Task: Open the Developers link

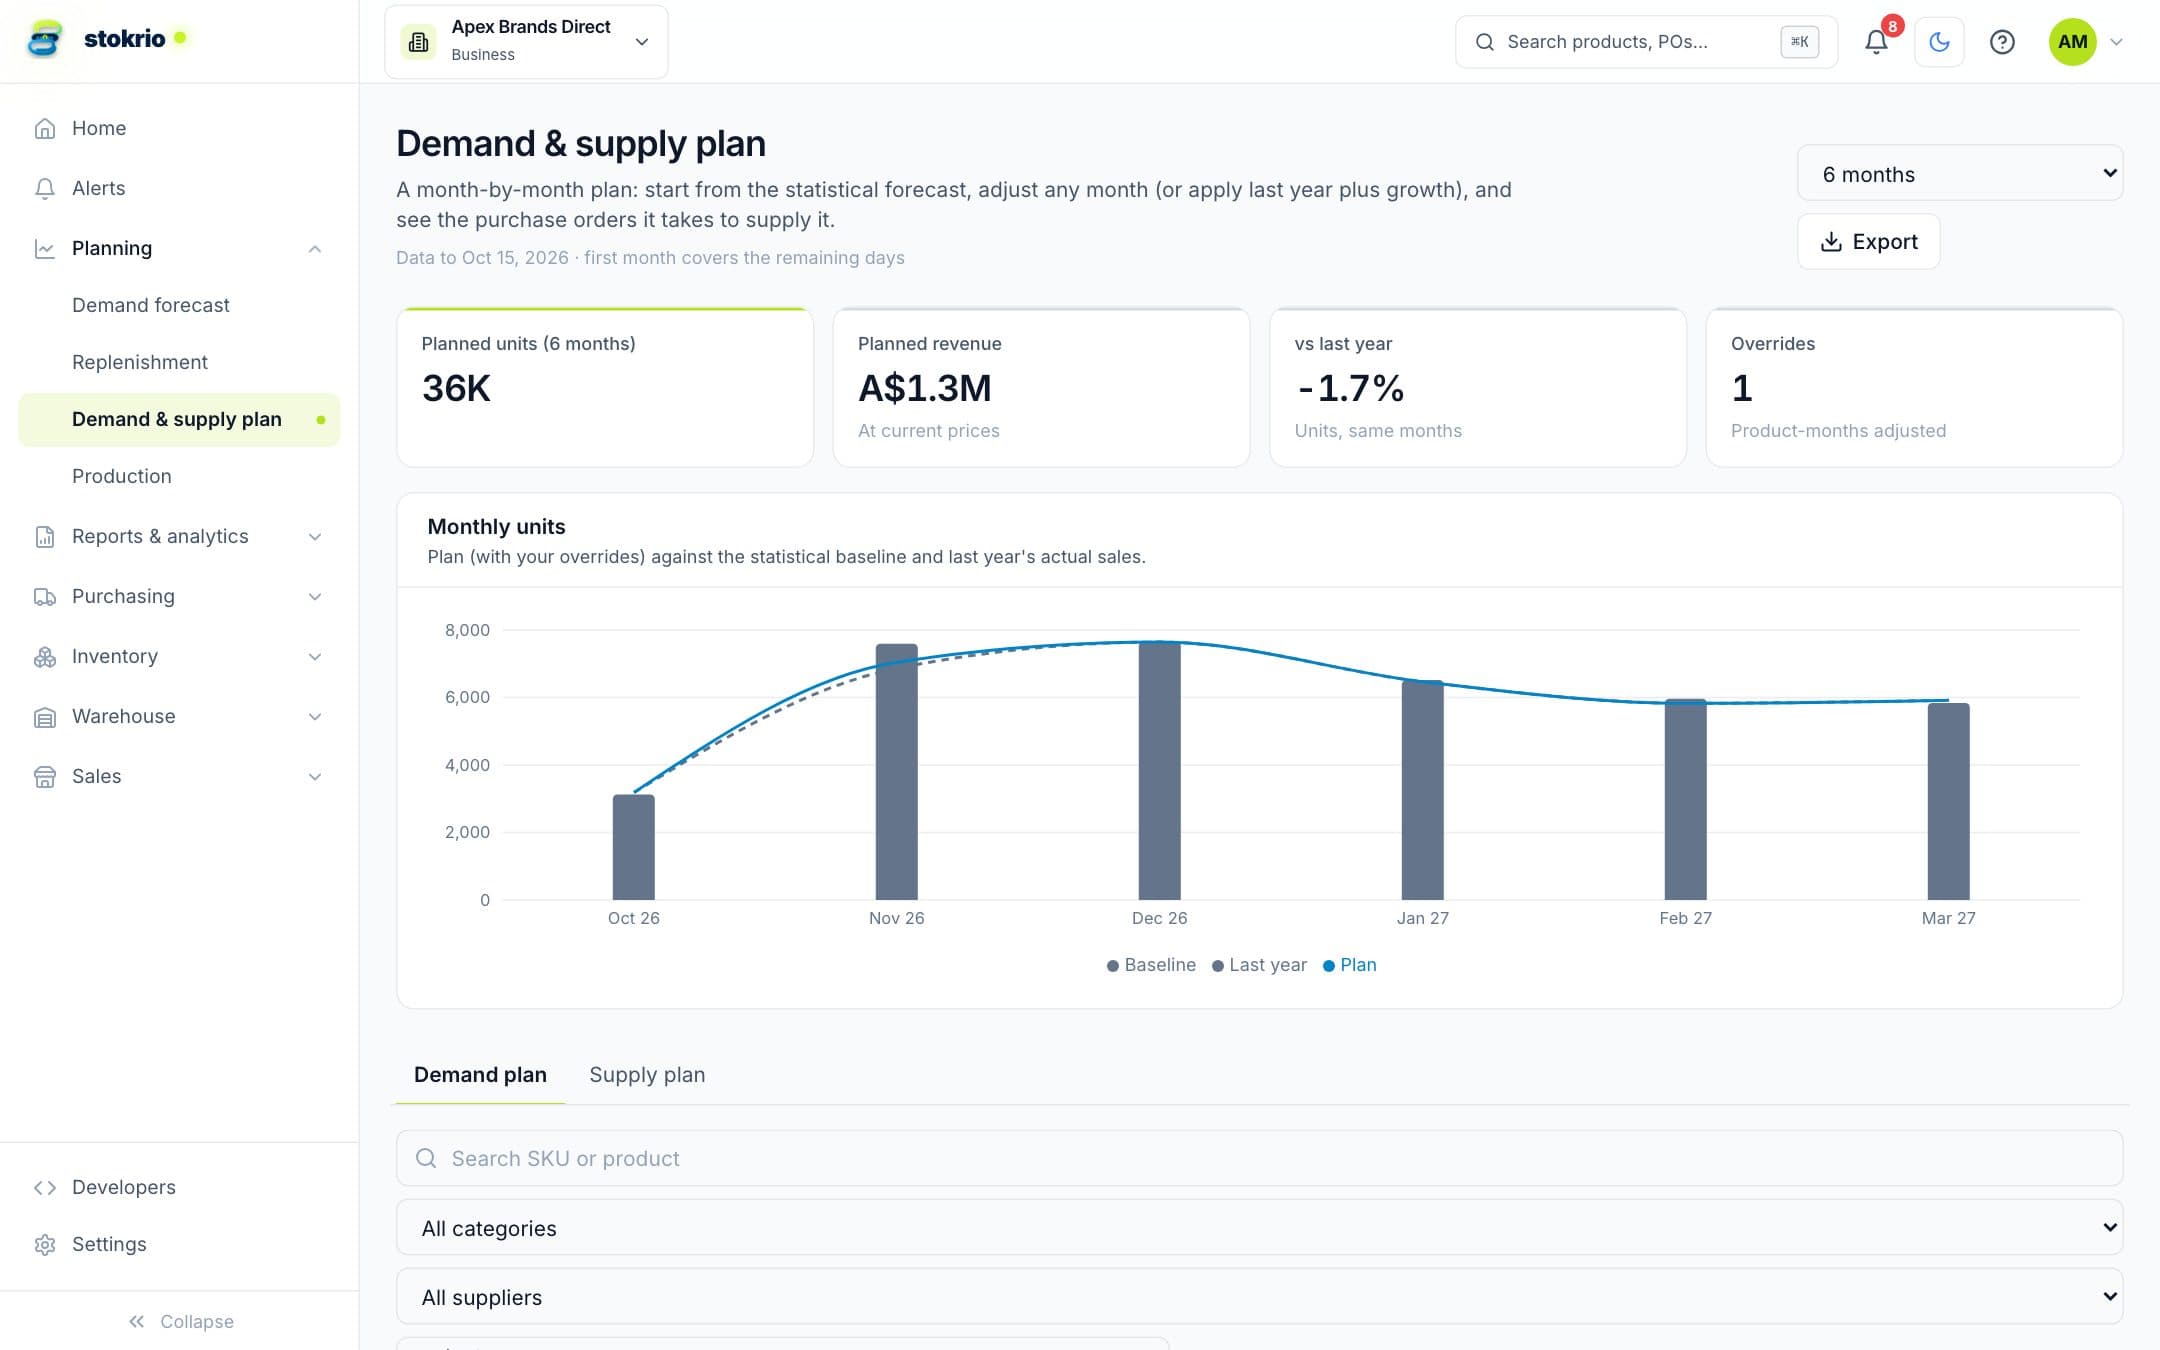Action: click(124, 1187)
